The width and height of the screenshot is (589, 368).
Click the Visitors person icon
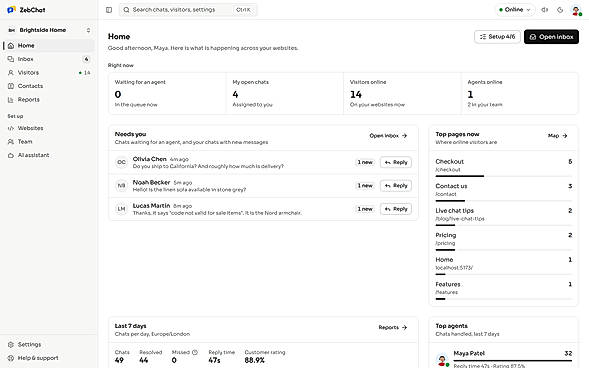click(x=11, y=72)
